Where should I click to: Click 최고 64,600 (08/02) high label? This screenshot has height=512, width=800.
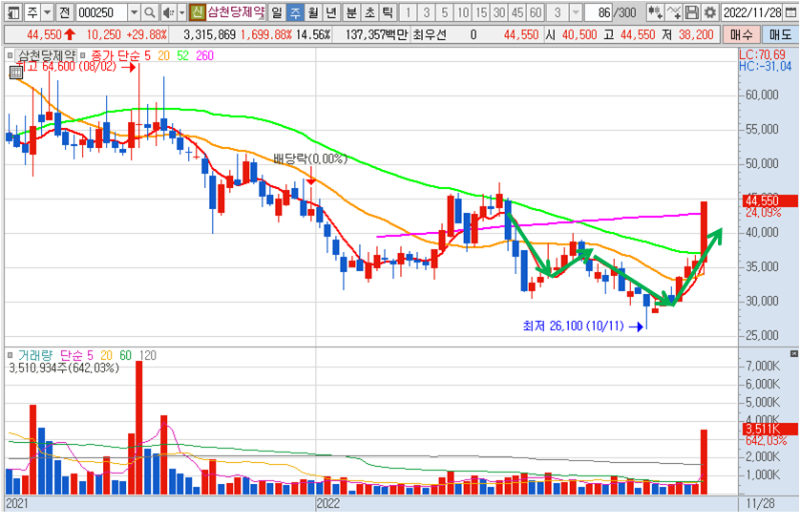pos(67,67)
